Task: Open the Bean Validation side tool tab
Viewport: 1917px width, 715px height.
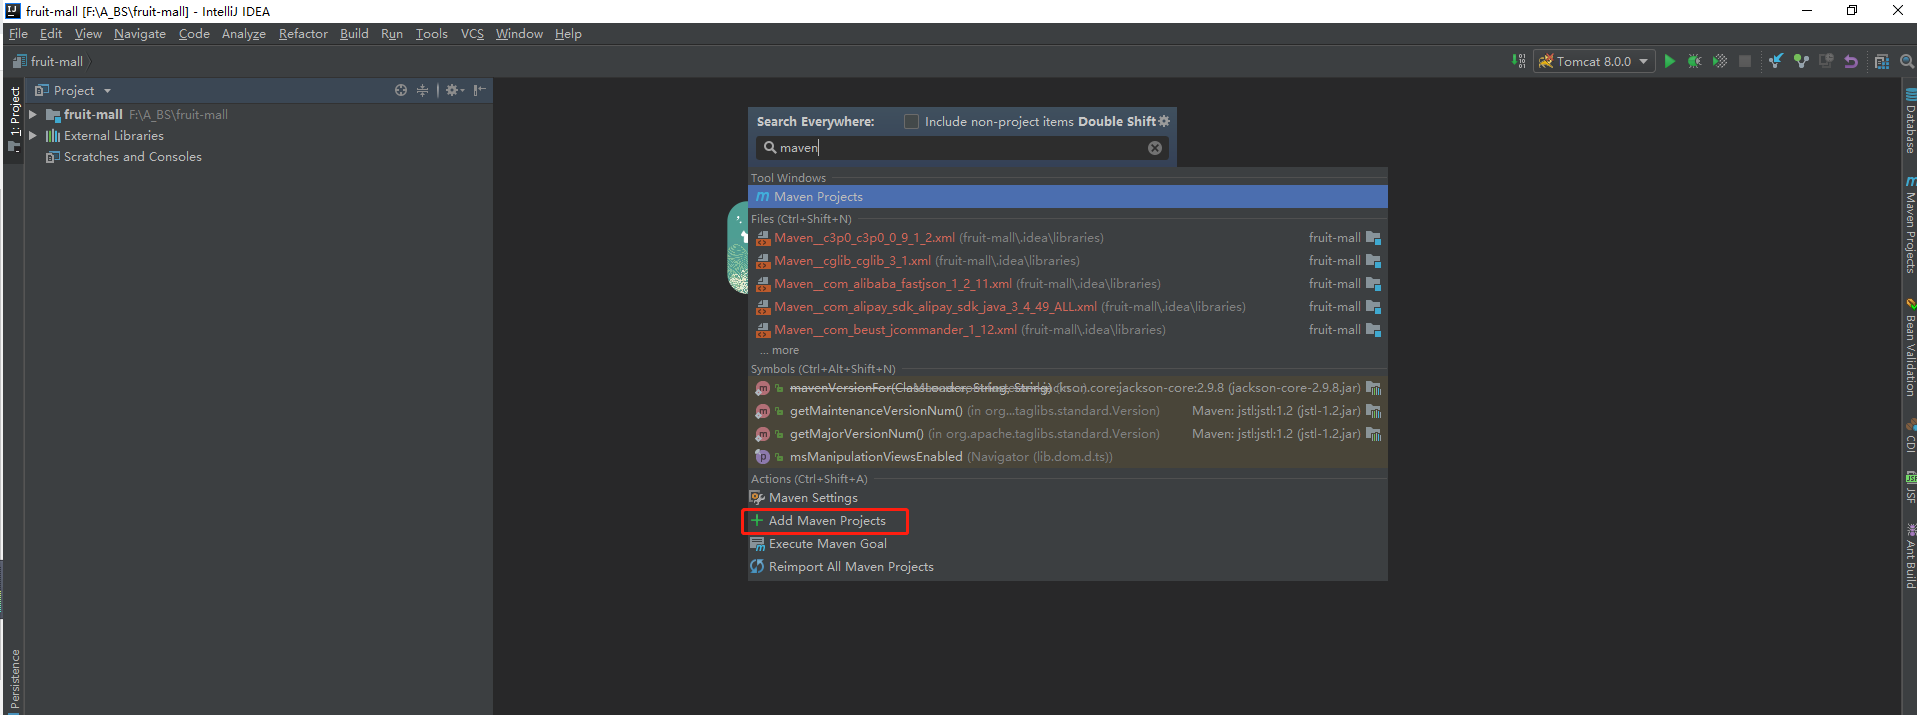Action: click(x=1910, y=348)
